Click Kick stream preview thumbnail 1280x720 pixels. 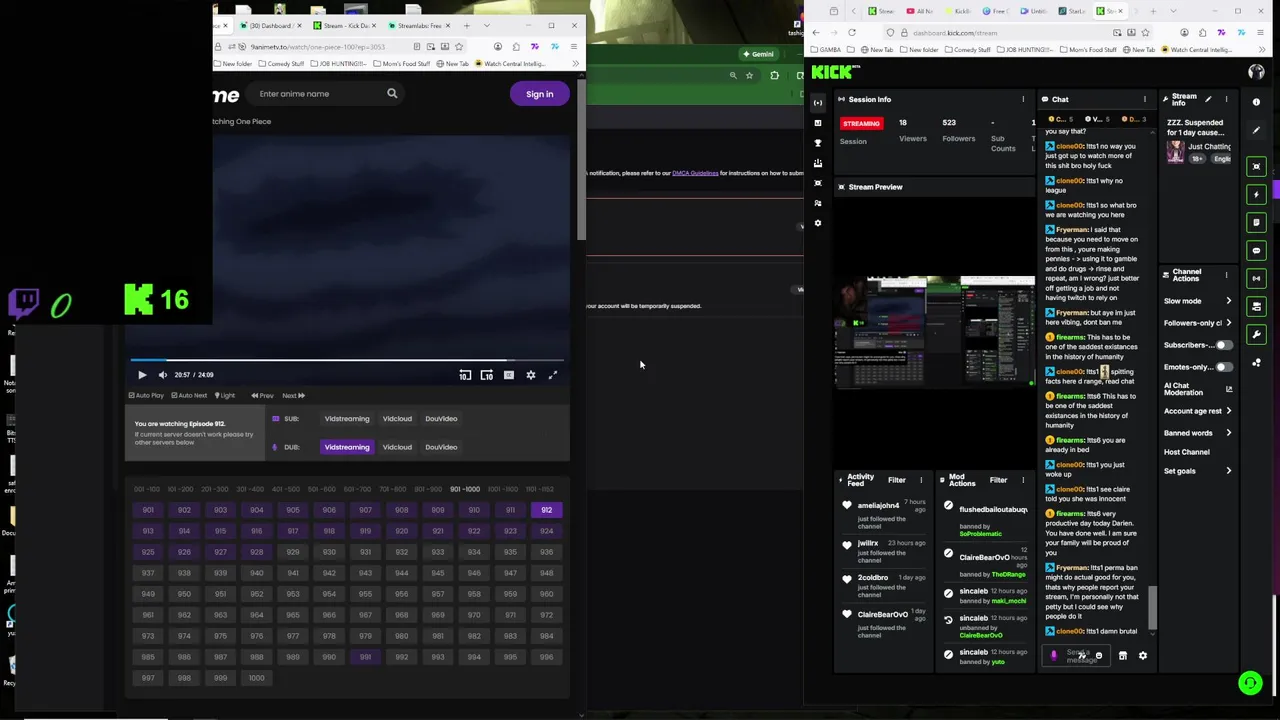[x=935, y=332]
